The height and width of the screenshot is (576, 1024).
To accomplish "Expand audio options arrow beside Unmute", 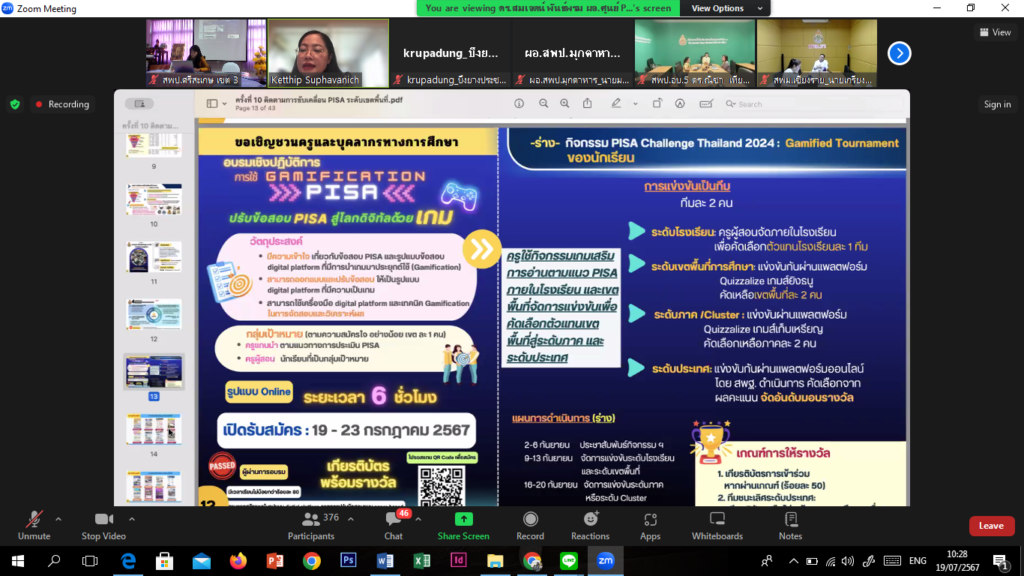I will [58, 519].
